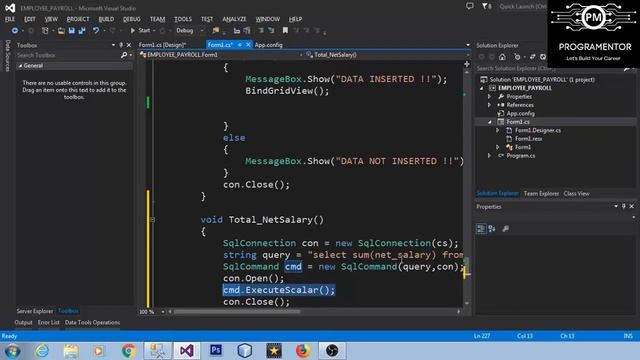Image resolution: width=640 pixels, height=360 pixels.
Task: Click the Navigate Backward toolbar icon
Action: pyautogui.click(x=15, y=31)
